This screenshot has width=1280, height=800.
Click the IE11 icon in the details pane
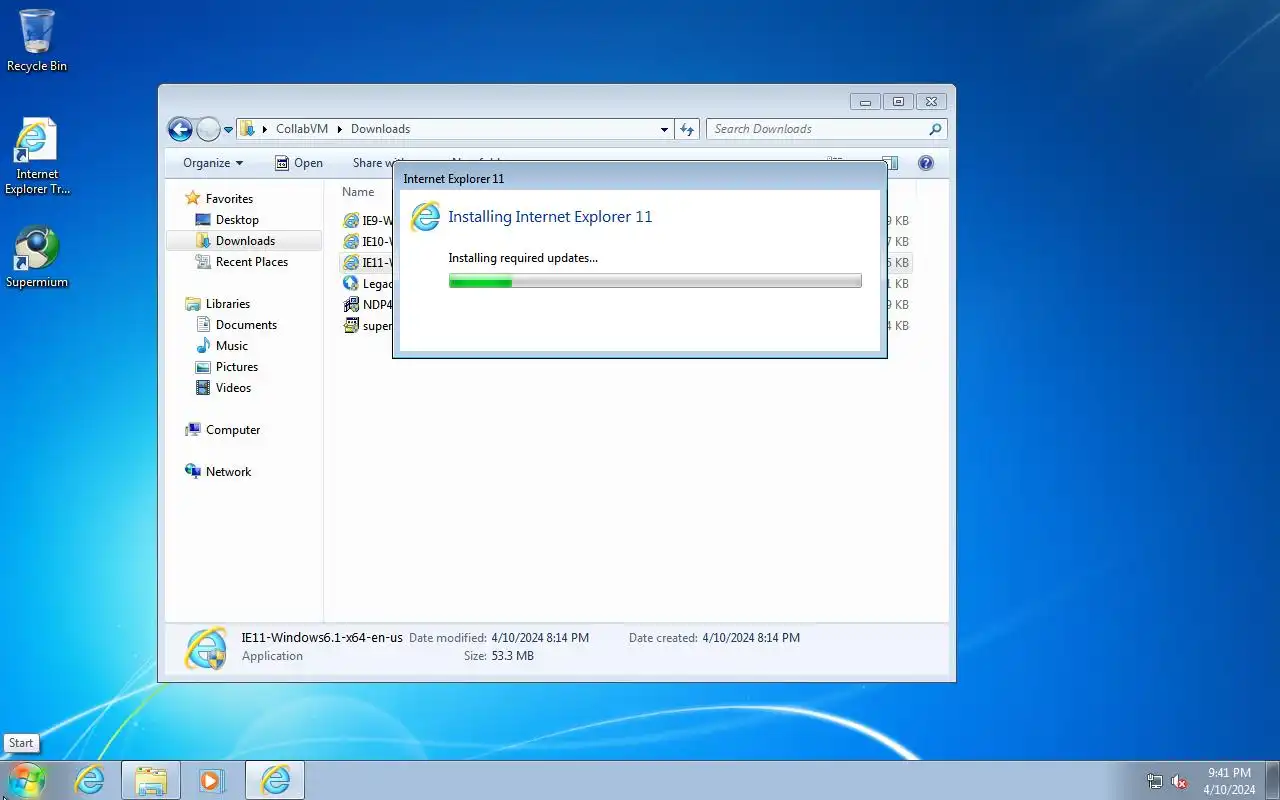(x=206, y=648)
